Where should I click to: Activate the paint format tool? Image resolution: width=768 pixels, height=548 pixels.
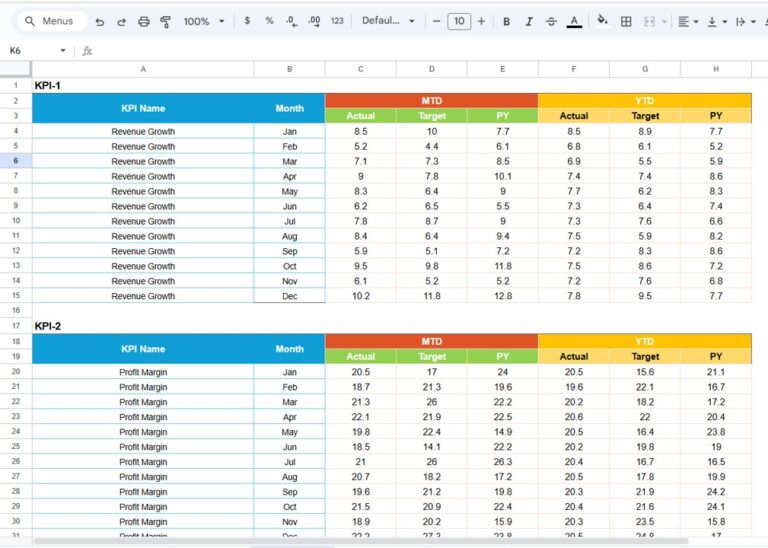pos(166,22)
